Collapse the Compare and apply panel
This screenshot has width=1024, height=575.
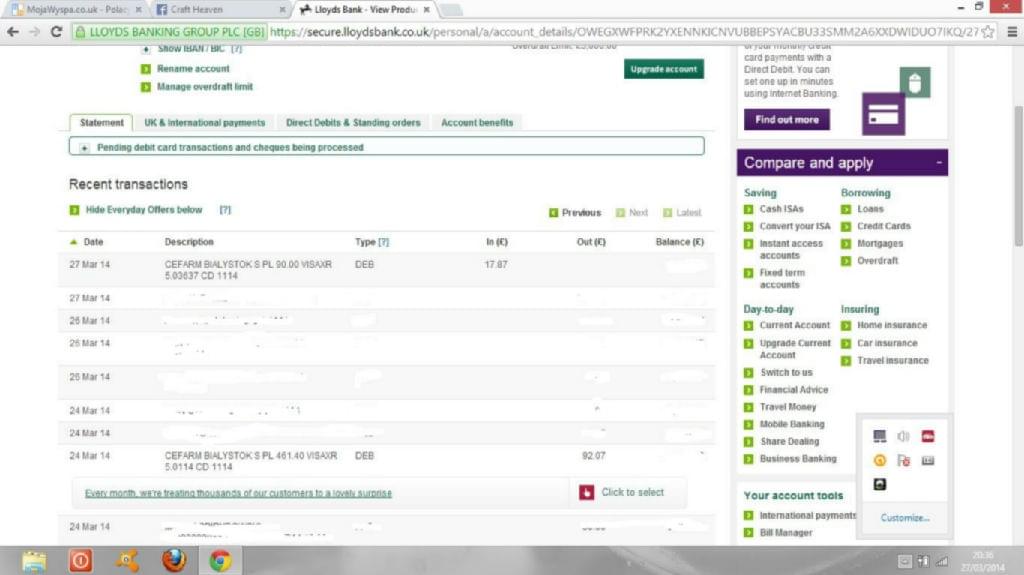pyautogui.click(x=939, y=162)
